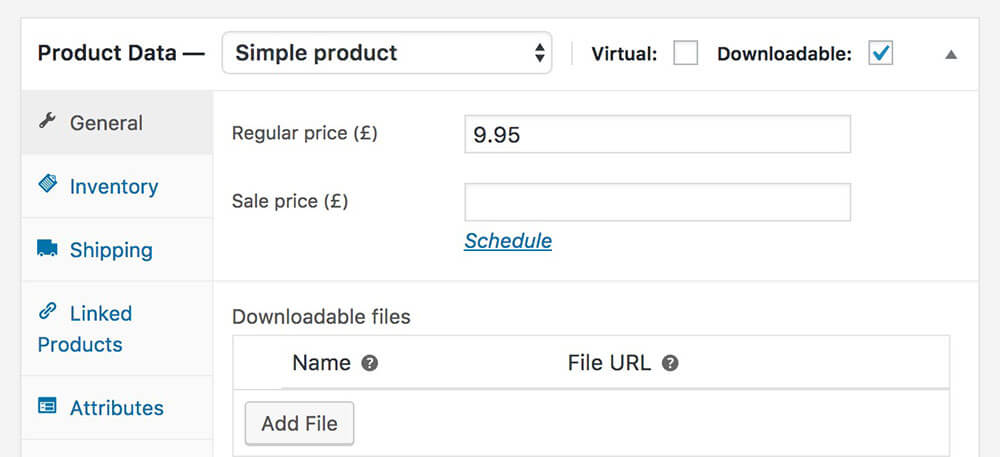Click the Add File button
The image size is (1000, 457).
pyautogui.click(x=299, y=423)
